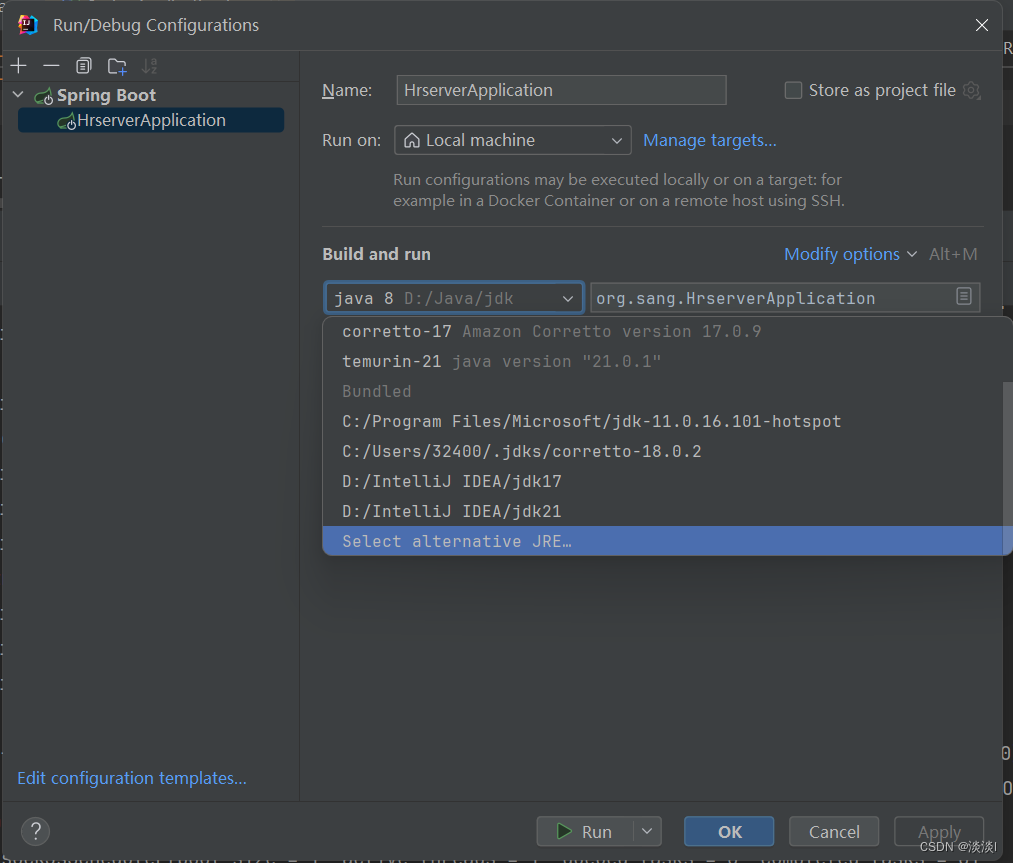Click the Name input field
1013x863 pixels.
[x=560, y=90]
